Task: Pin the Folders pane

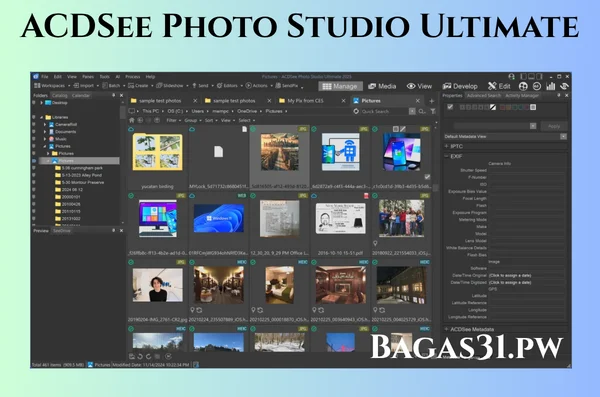Action: (x=113, y=95)
